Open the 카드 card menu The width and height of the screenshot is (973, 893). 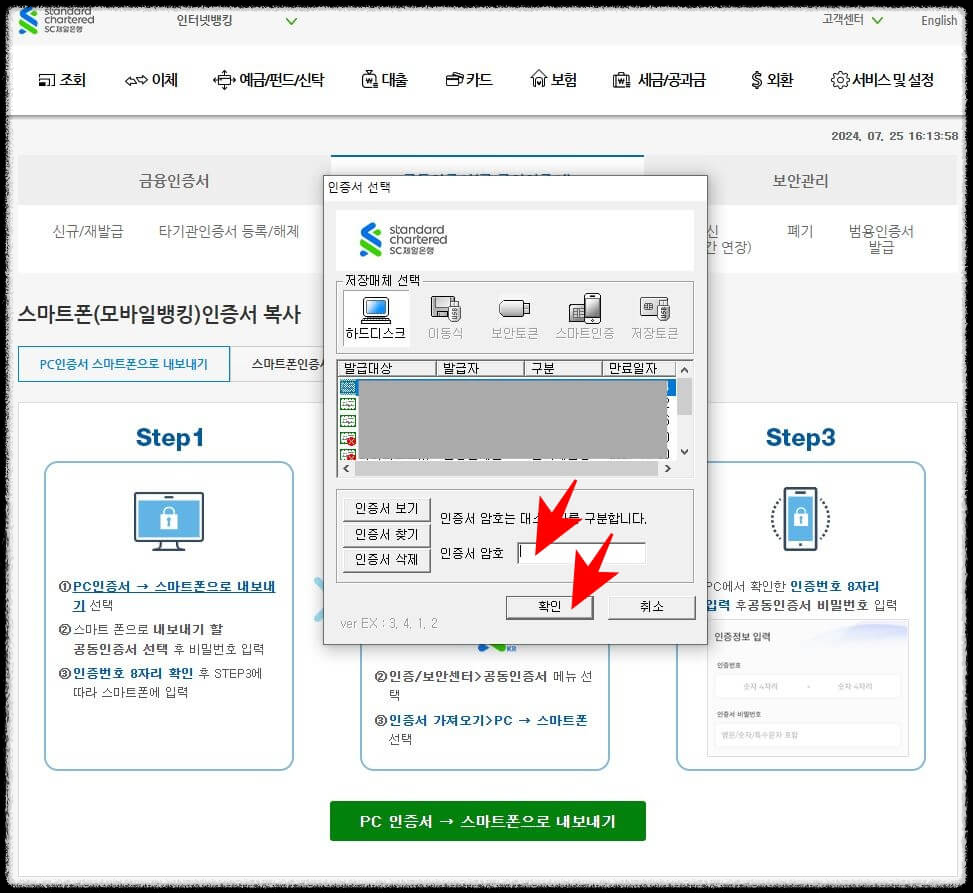point(469,80)
